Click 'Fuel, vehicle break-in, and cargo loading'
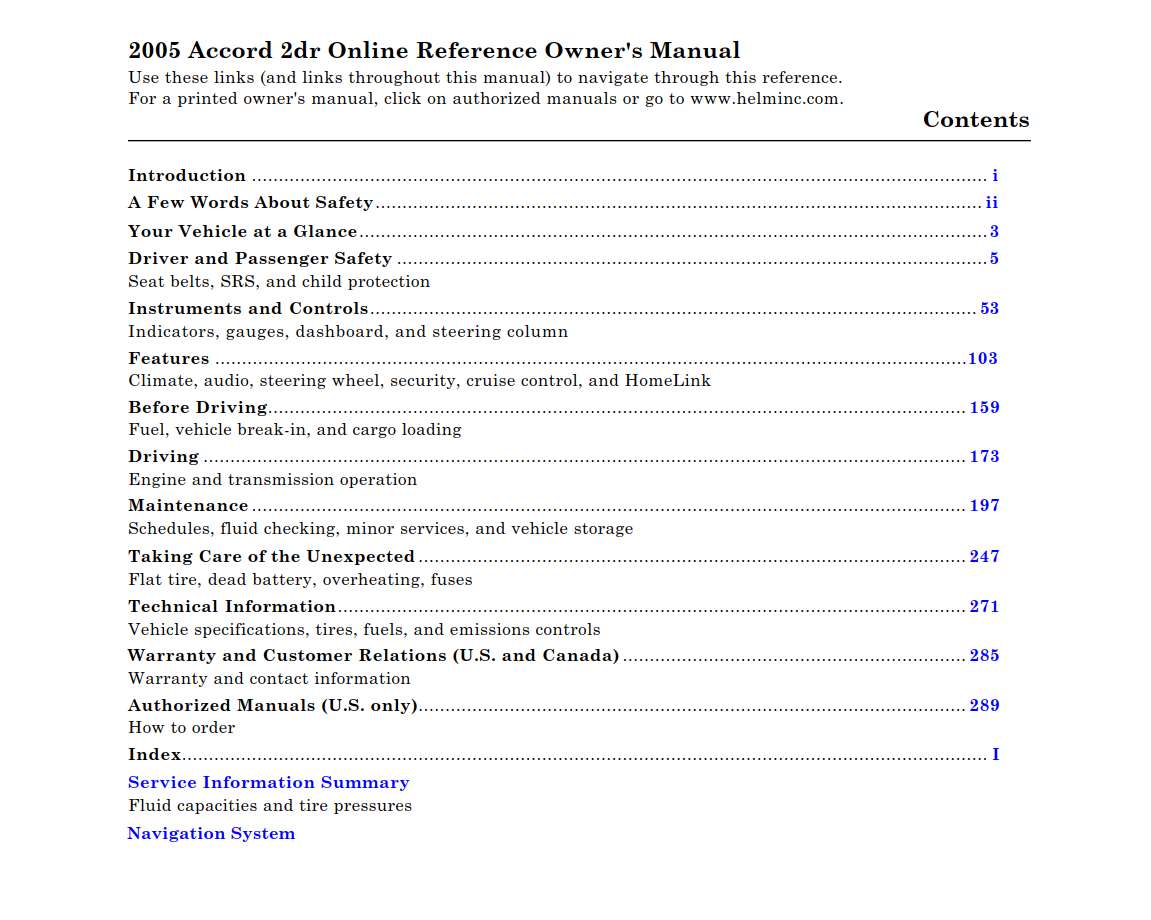Viewport: 1151px width, 920px height. [295, 430]
